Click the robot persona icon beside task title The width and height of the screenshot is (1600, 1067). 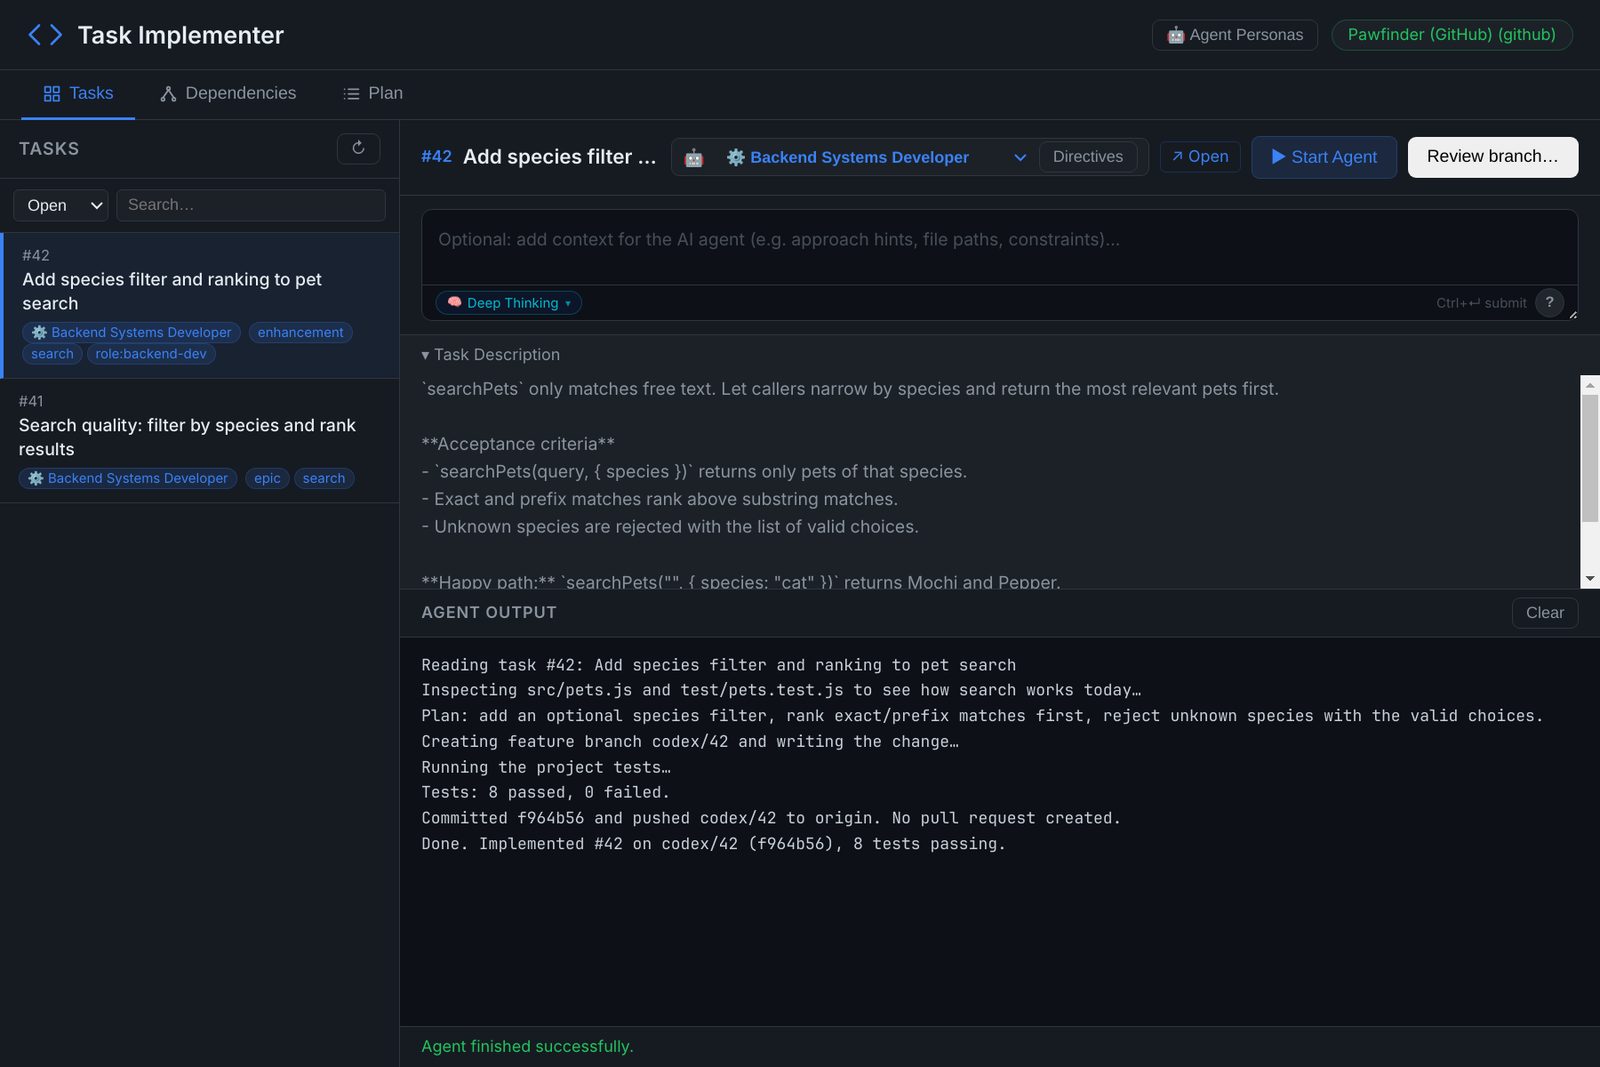694,158
